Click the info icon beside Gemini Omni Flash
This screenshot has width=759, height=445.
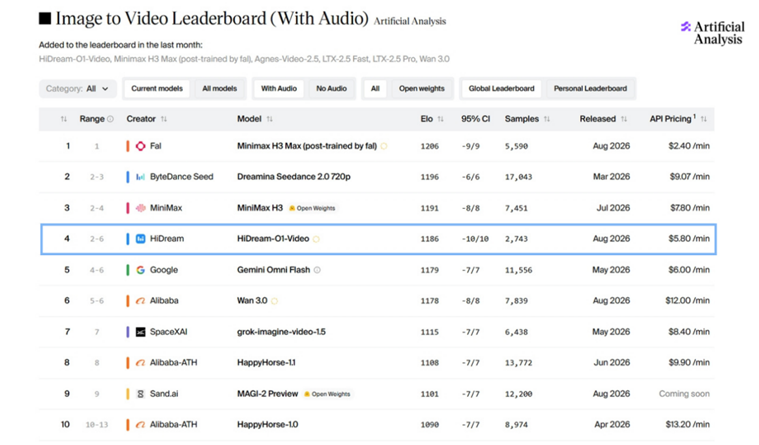317,270
